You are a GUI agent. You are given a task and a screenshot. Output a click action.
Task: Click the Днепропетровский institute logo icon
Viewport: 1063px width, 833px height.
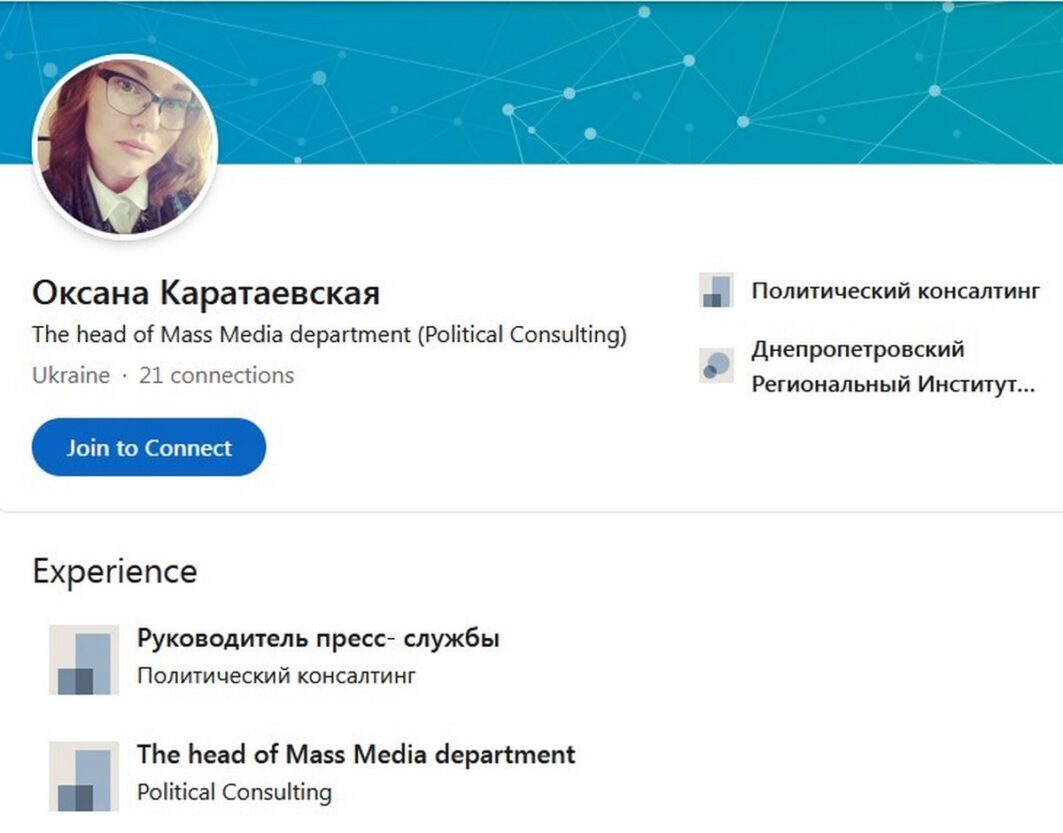pos(715,366)
